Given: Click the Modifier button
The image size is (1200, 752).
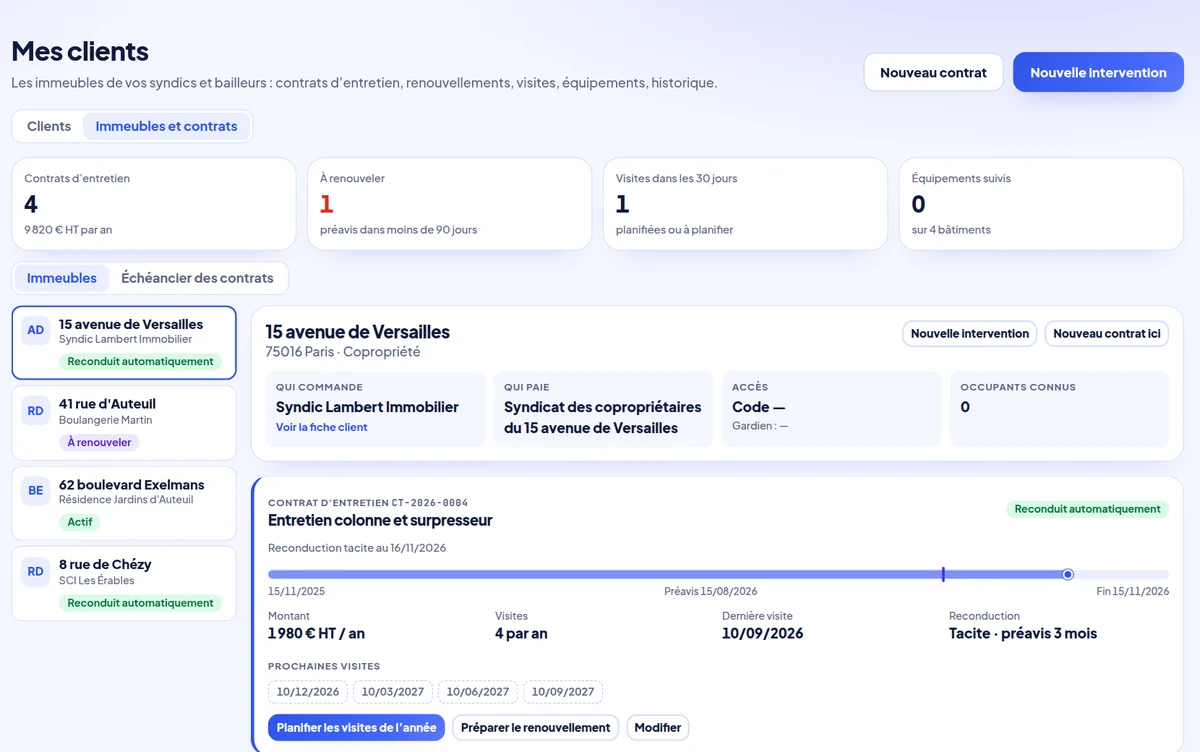Looking at the screenshot, I should tap(658, 727).
